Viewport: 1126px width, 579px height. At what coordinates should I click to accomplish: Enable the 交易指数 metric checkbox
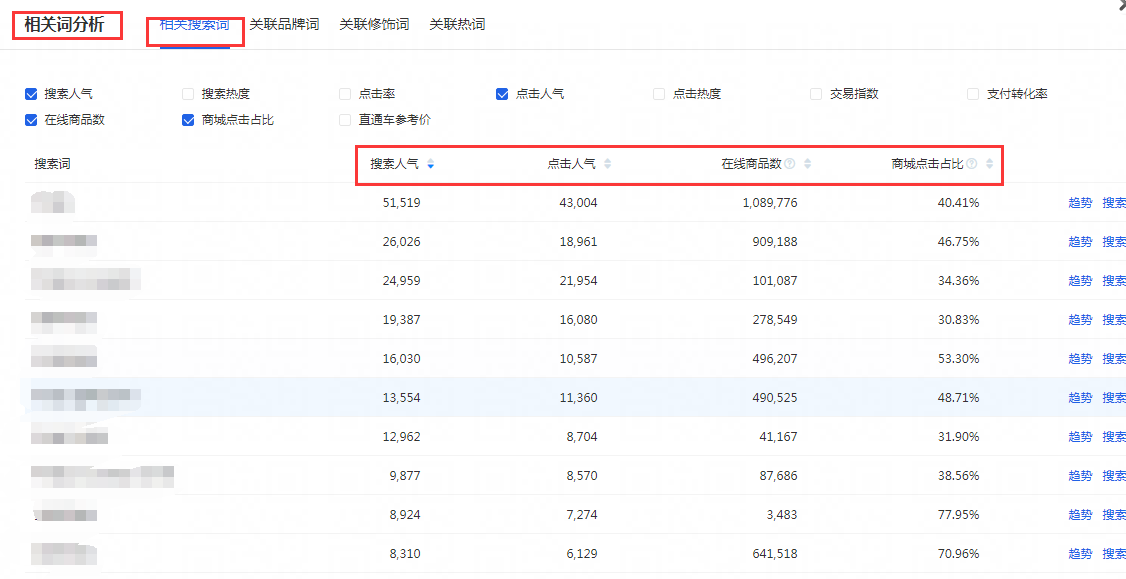coord(816,94)
